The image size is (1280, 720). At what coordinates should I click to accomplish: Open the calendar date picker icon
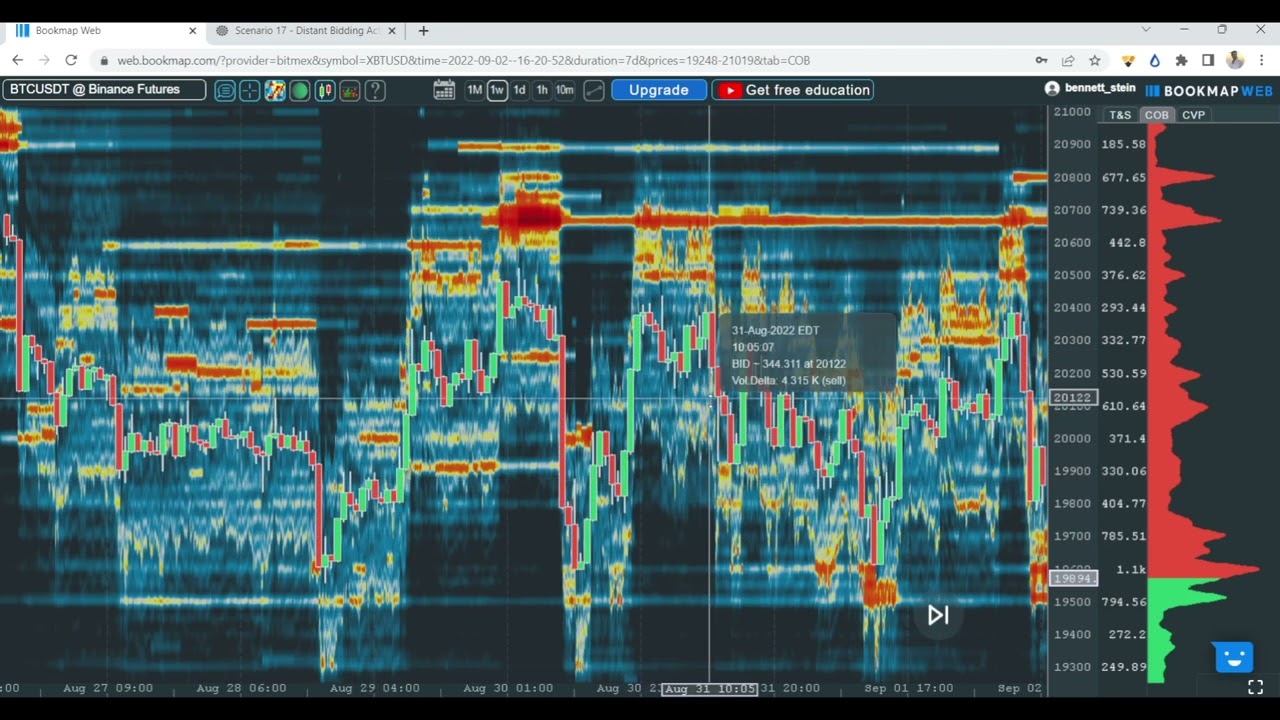point(444,90)
